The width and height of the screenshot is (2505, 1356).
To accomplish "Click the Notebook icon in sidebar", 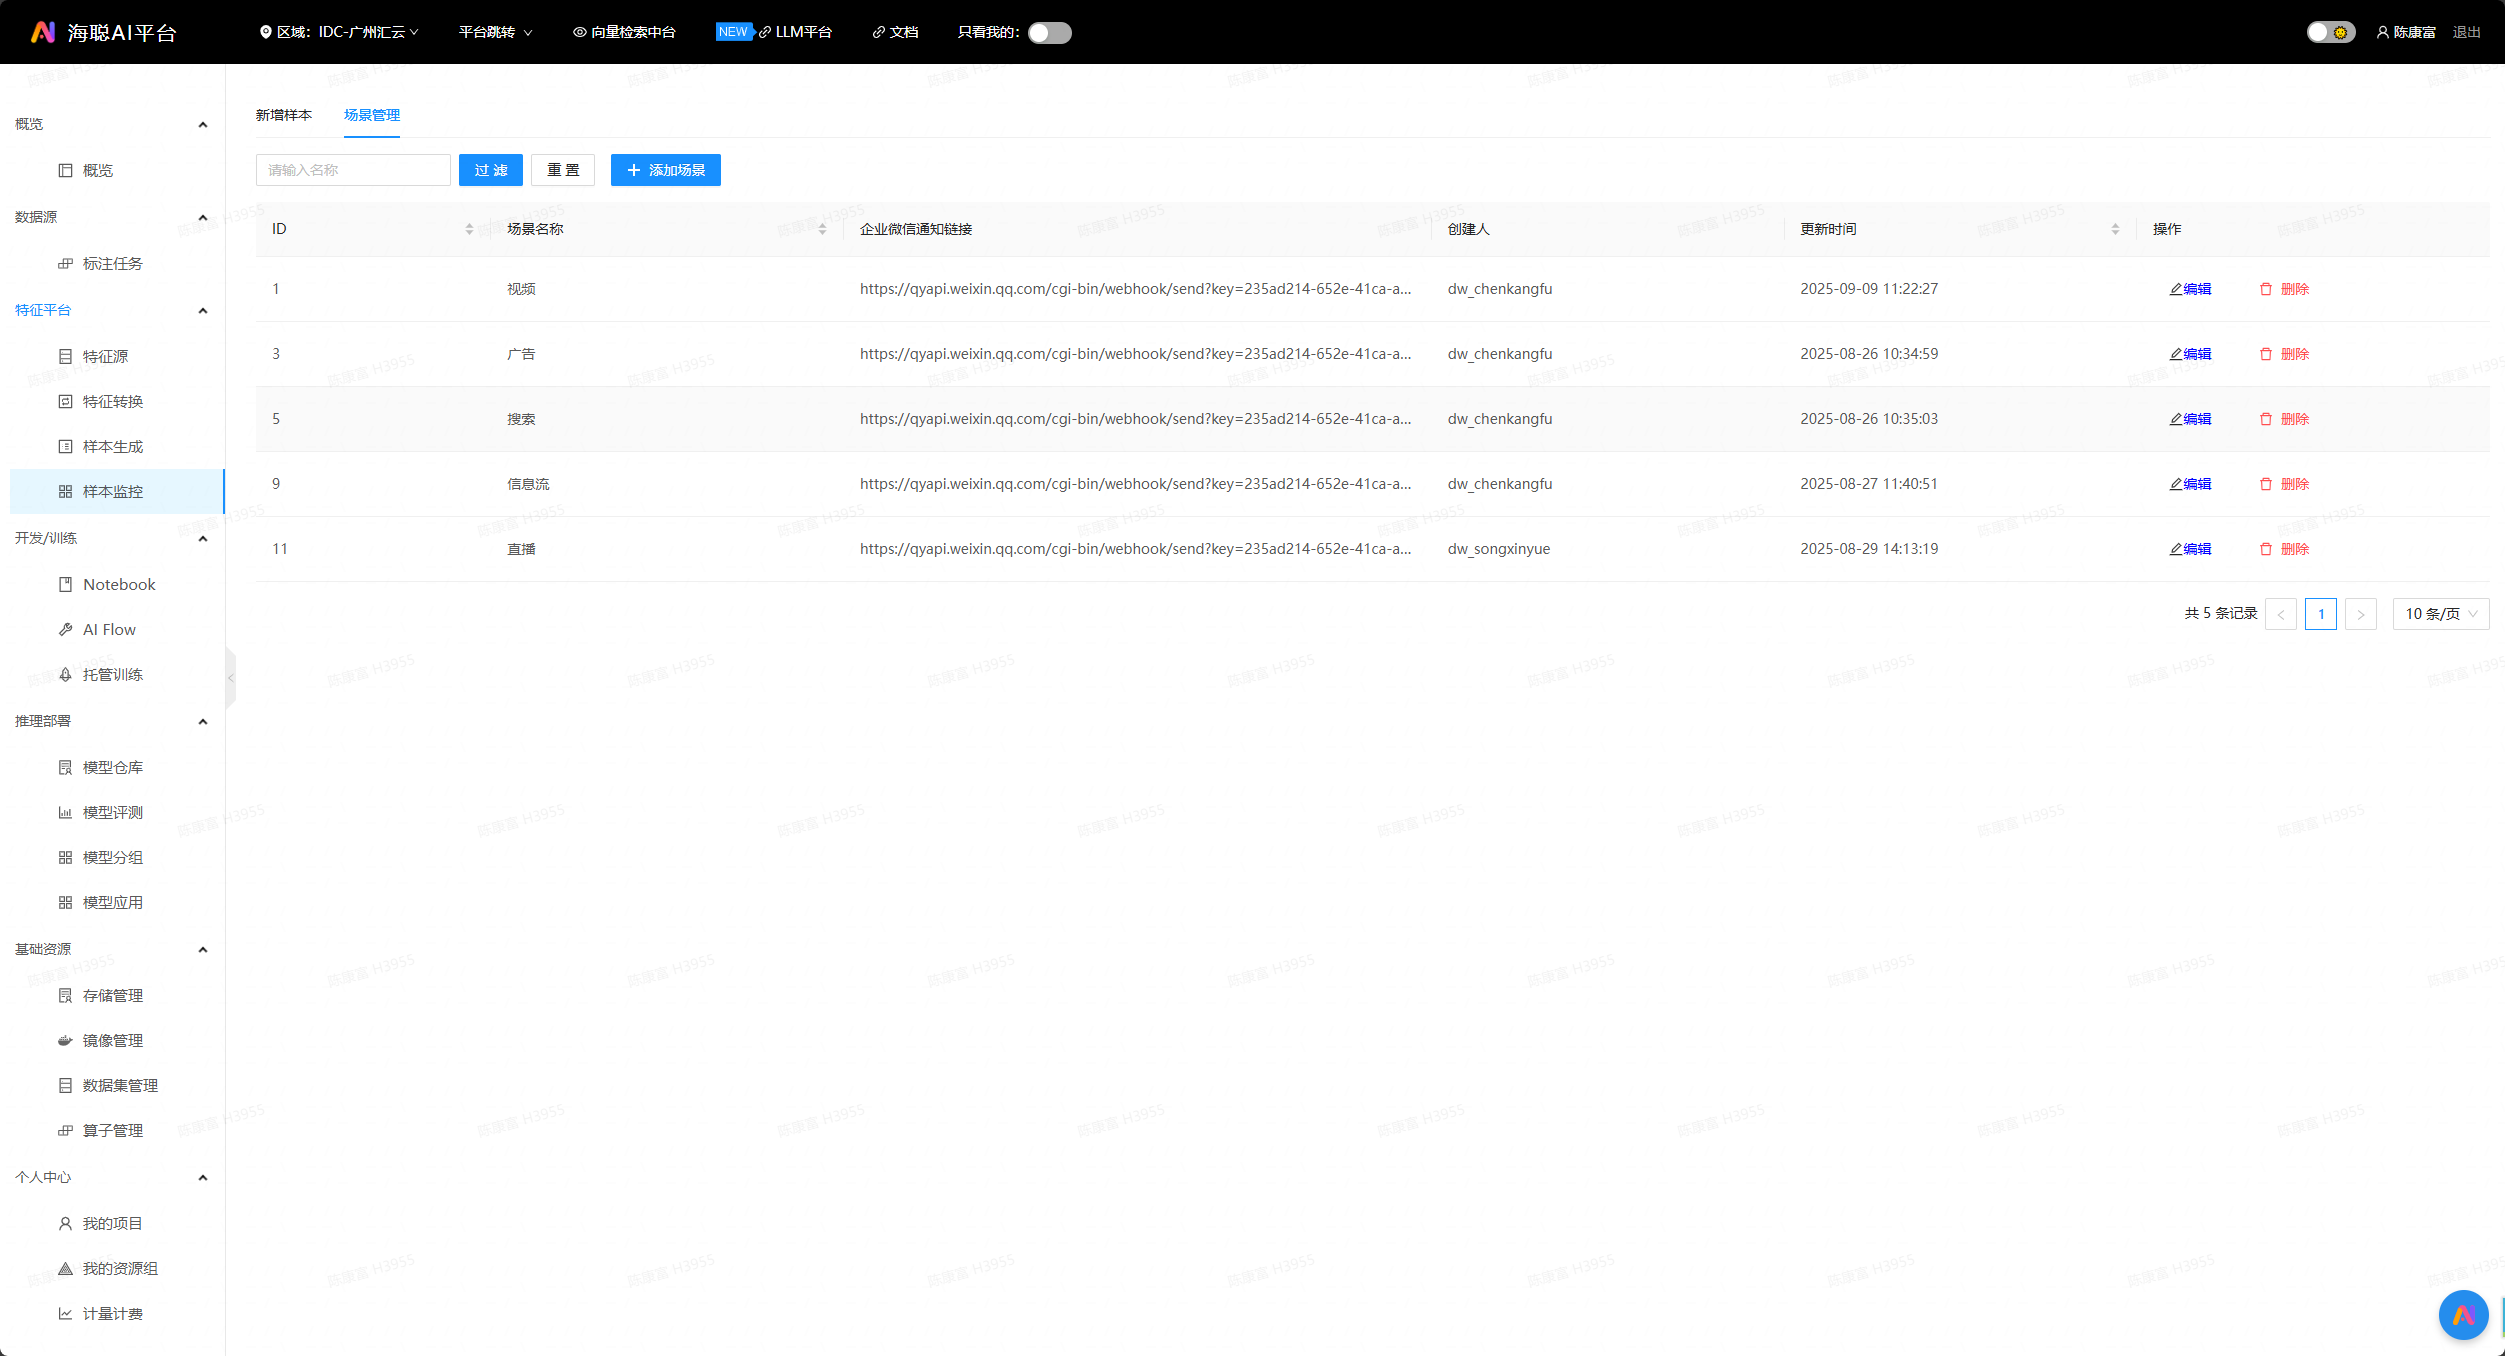I will (x=65, y=584).
